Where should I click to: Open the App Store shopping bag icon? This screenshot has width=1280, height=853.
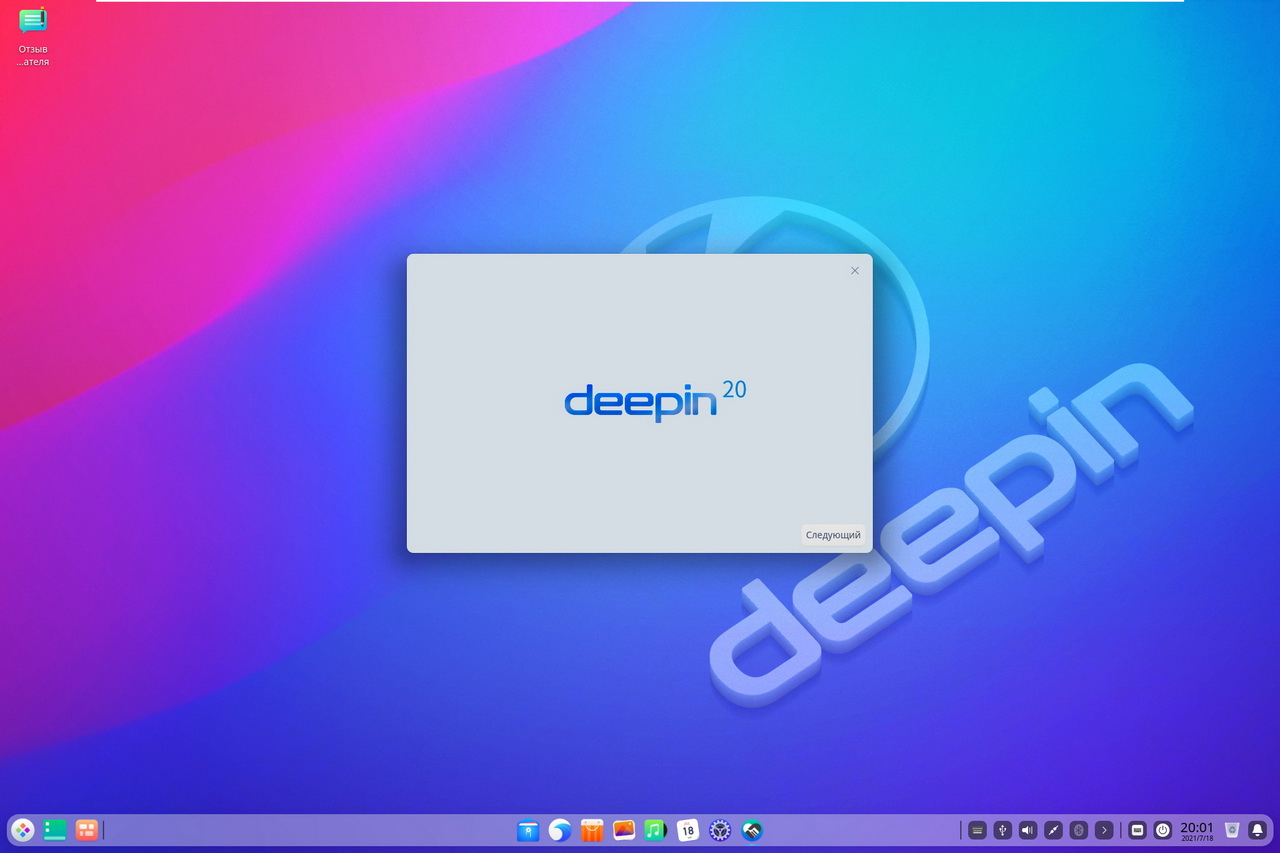coord(592,830)
